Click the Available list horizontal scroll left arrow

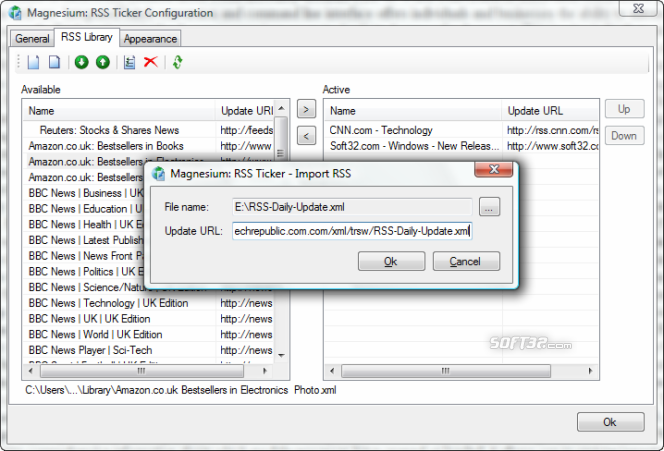click(x=30, y=371)
